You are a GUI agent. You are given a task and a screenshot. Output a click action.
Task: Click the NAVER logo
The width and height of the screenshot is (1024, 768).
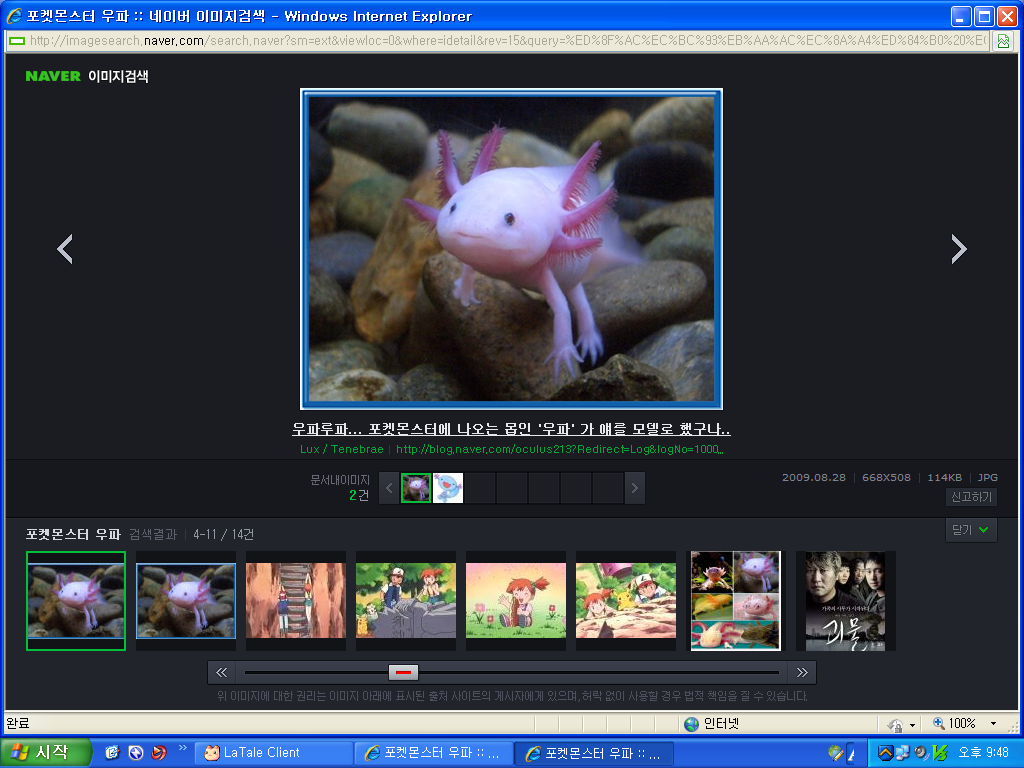point(53,76)
